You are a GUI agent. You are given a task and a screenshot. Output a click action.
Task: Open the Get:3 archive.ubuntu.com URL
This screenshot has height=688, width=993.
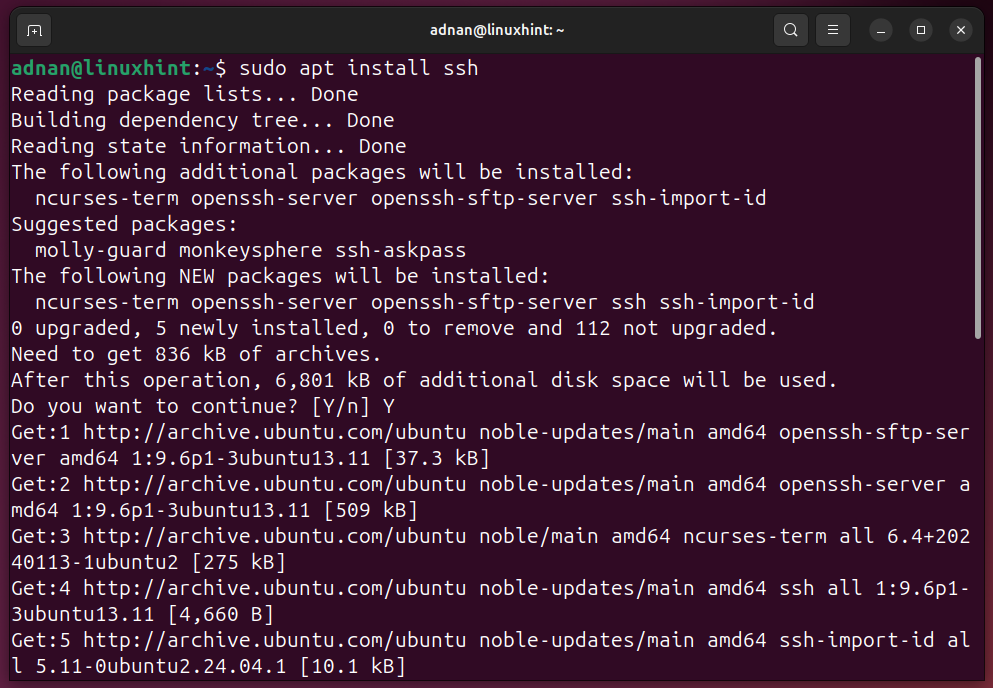(275, 537)
